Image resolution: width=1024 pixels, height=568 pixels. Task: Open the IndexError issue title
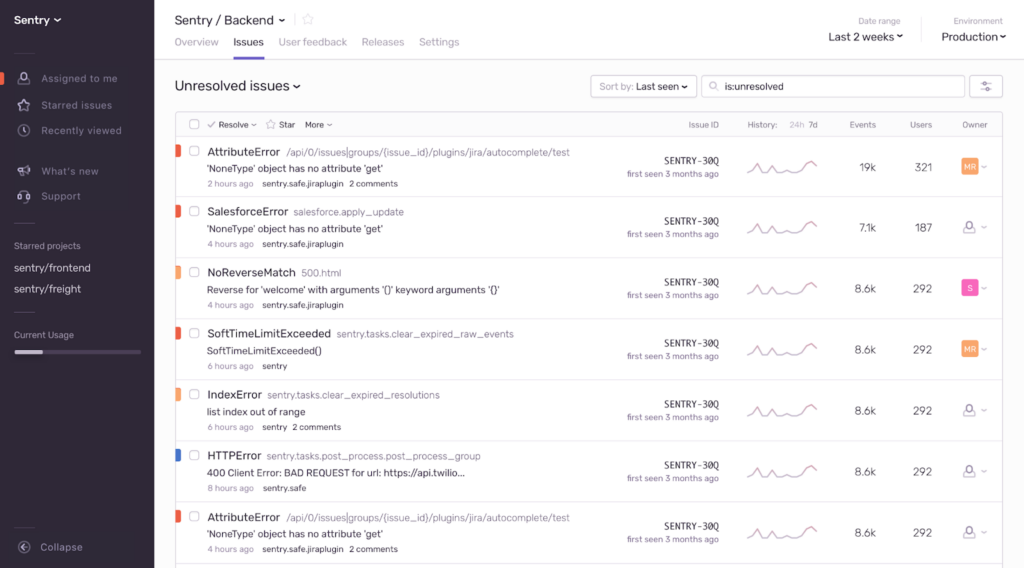[x=234, y=395]
